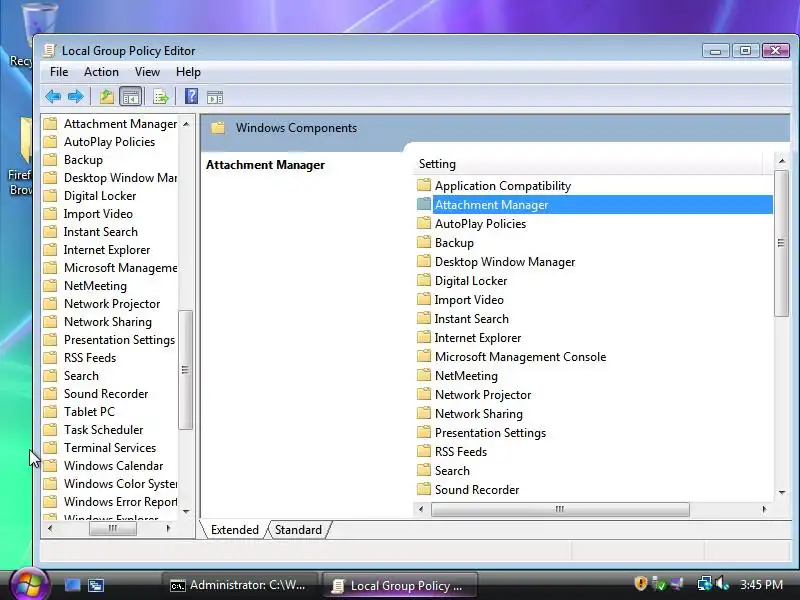Select Microsoft Management Console in settings list
800x600 pixels.
520,357
